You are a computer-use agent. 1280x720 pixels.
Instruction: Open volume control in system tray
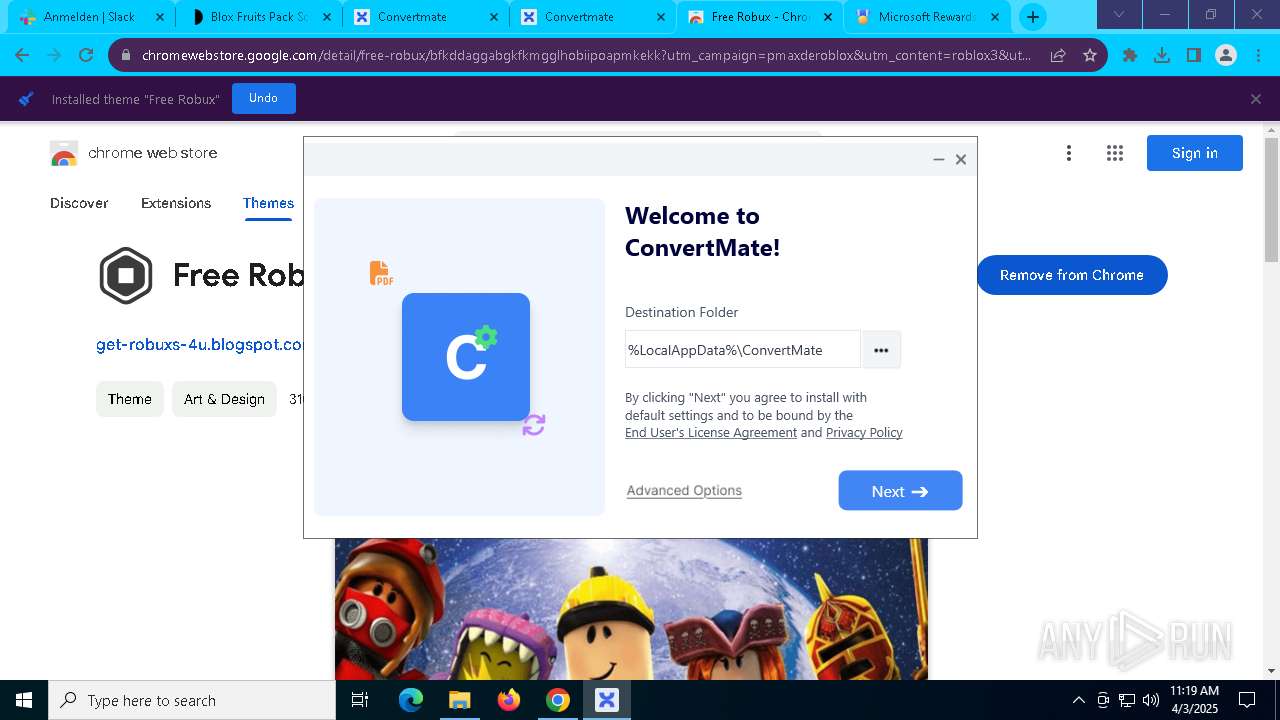(1150, 700)
